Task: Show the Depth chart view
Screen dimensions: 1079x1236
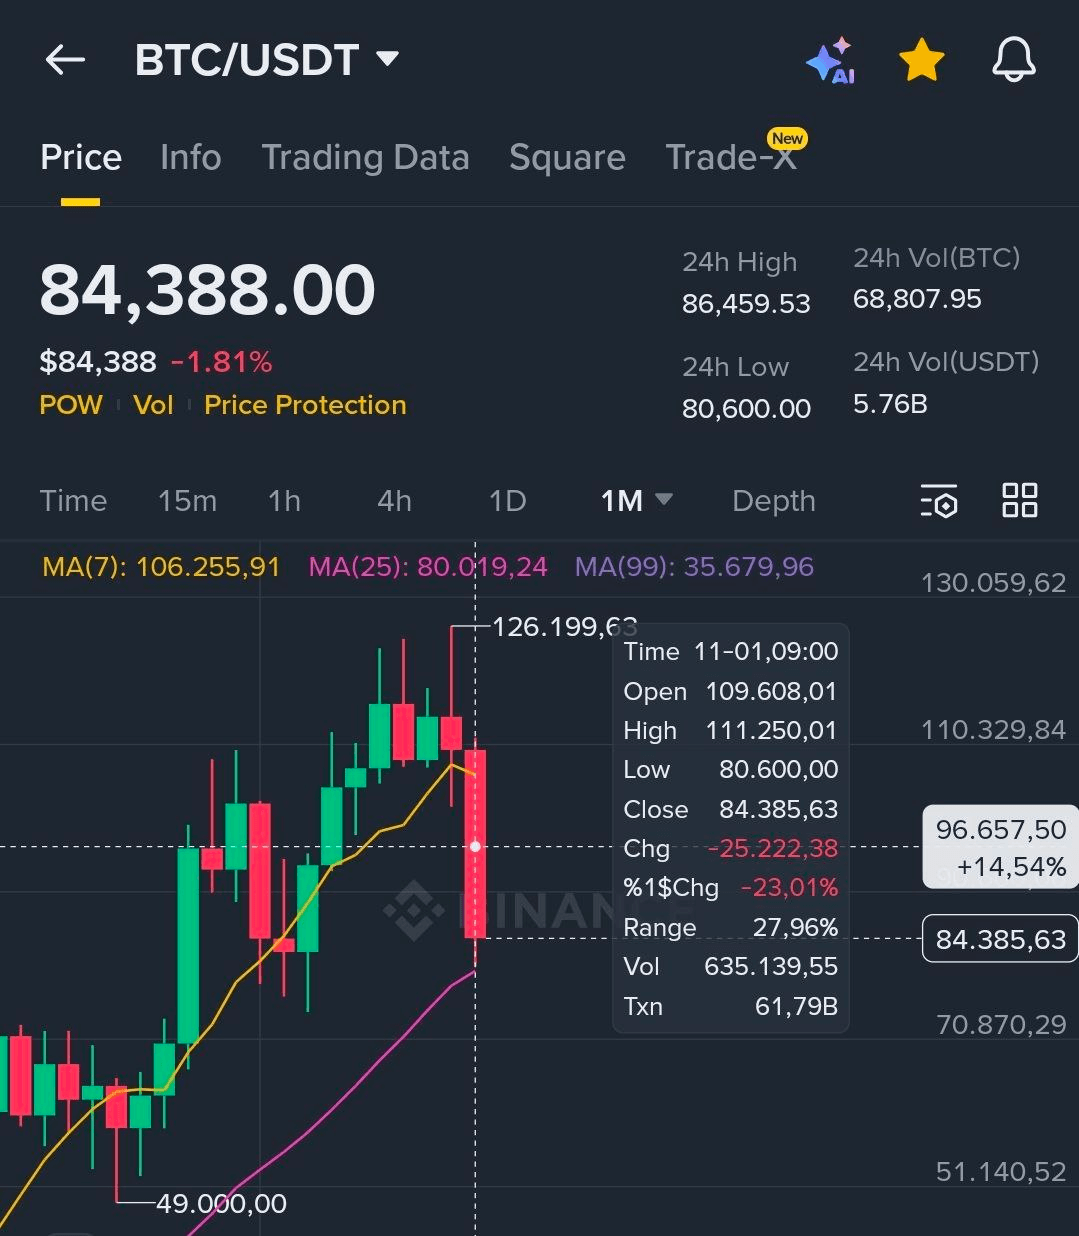Action: [x=773, y=500]
